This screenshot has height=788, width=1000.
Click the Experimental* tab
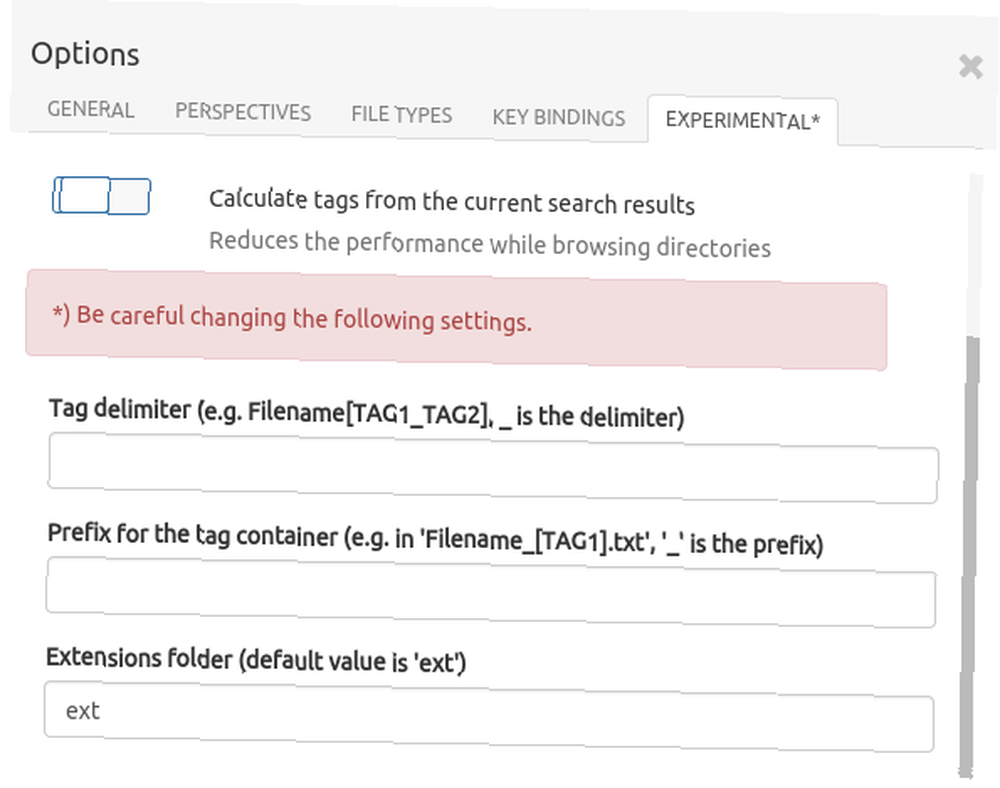(742, 120)
